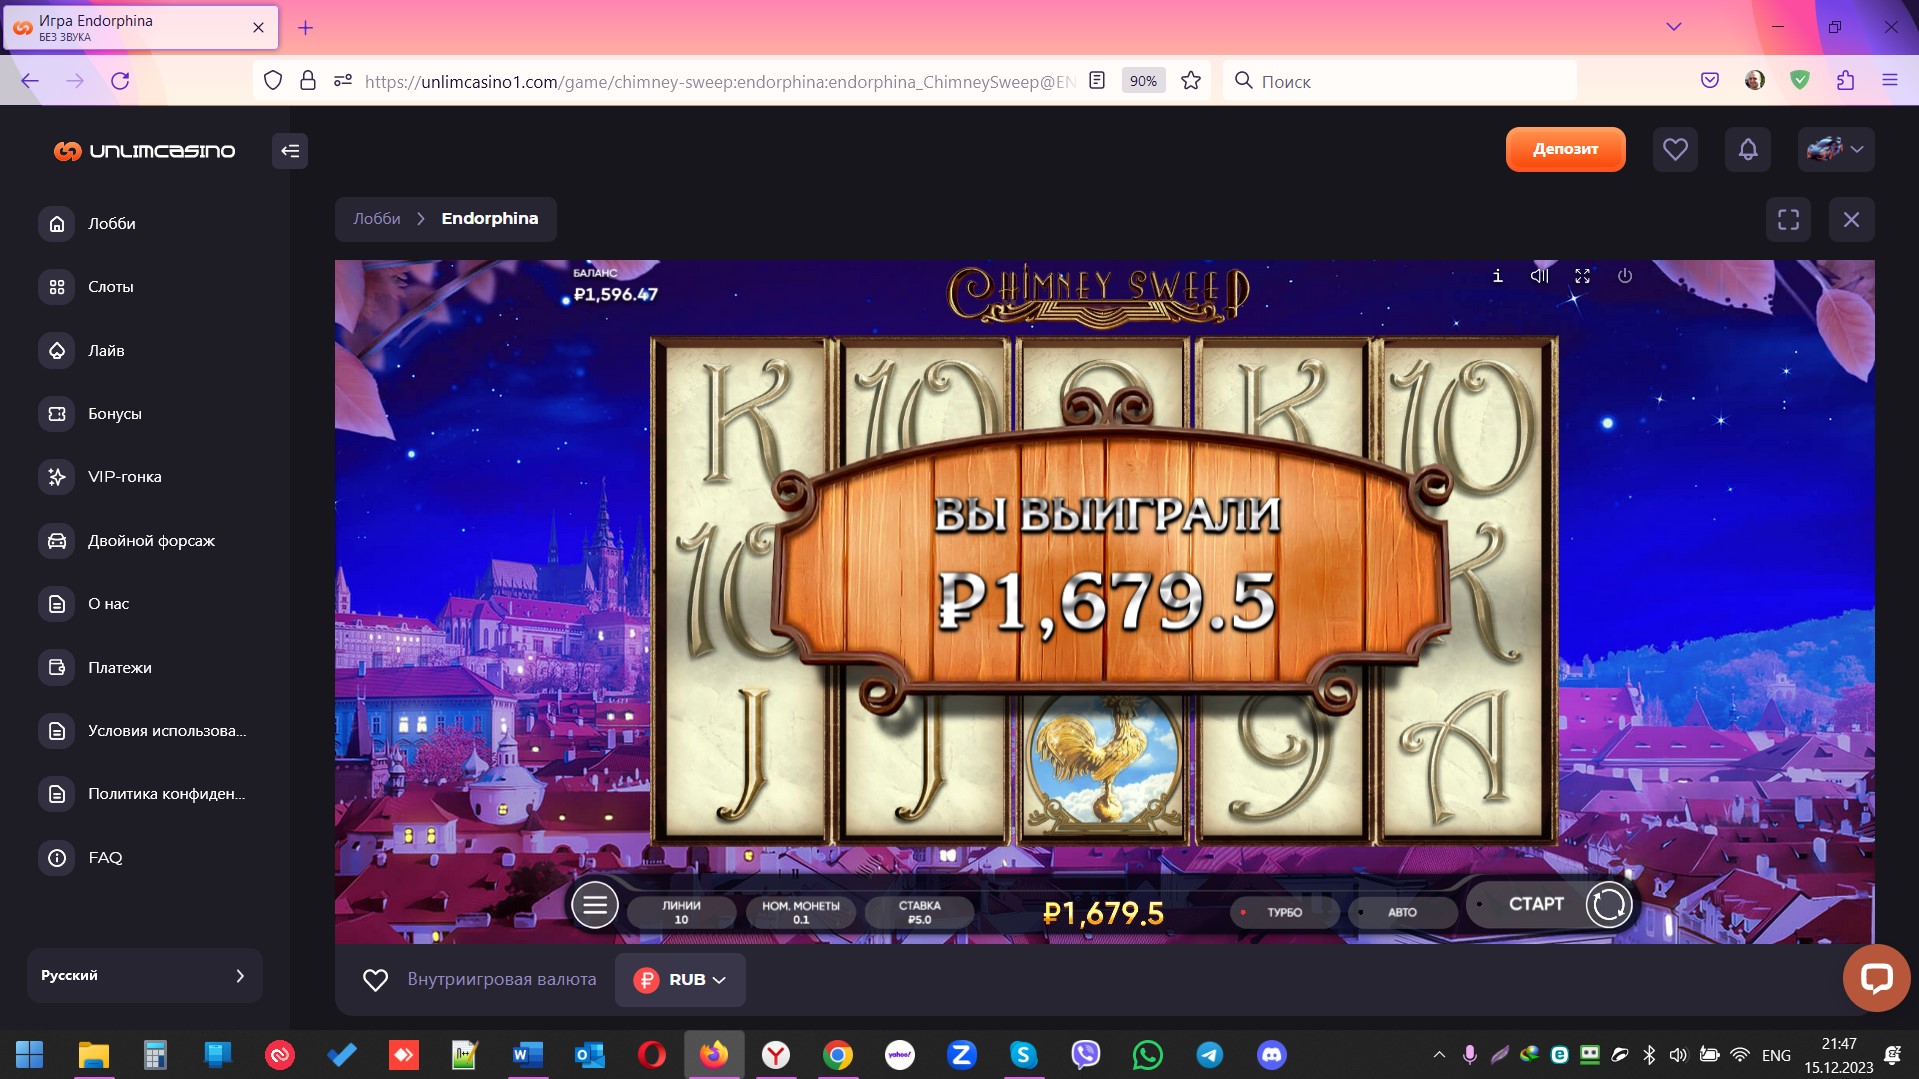
Task: Toggle in-game fullscreen icon
Action: (1582, 276)
